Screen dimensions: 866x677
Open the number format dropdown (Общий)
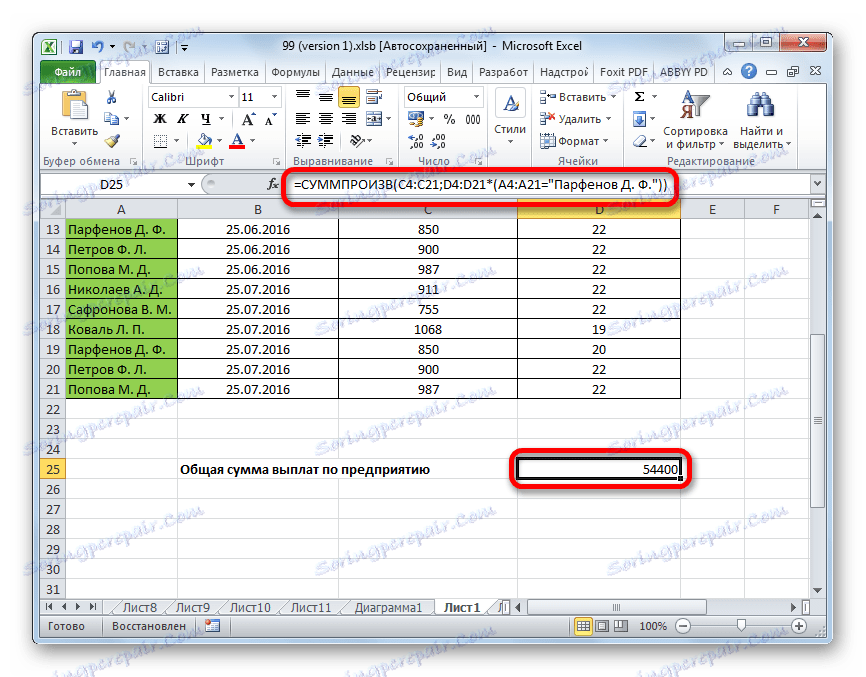coord(475,97)
